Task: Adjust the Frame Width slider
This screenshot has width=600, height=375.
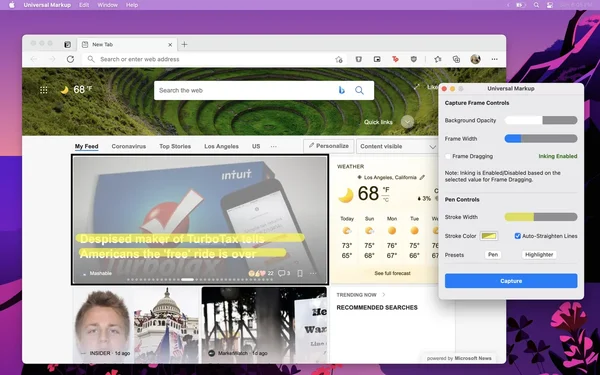Action: coord(541,139)
